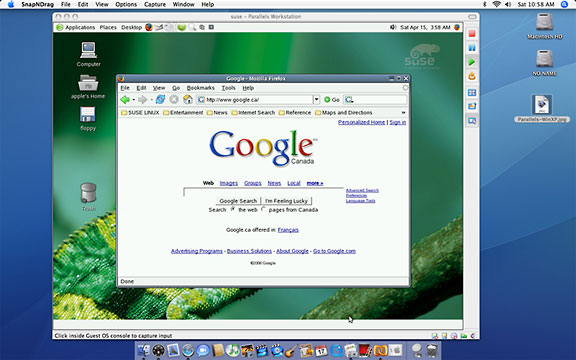Open forward history dropdown arrow
Image resolution: width=576 pixels, height=360 pixels.
(151, 100)
